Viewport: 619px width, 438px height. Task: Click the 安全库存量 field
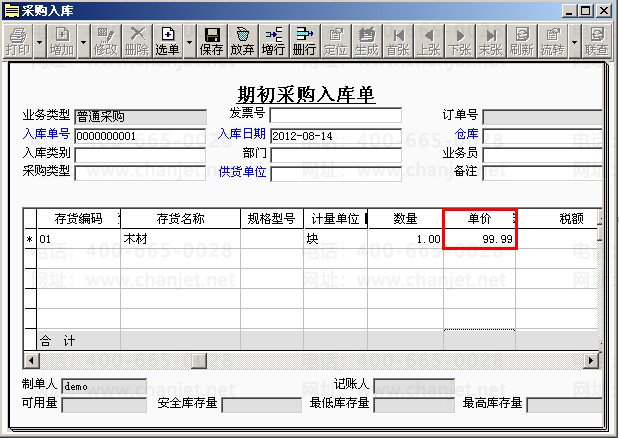tap(261, 405)
